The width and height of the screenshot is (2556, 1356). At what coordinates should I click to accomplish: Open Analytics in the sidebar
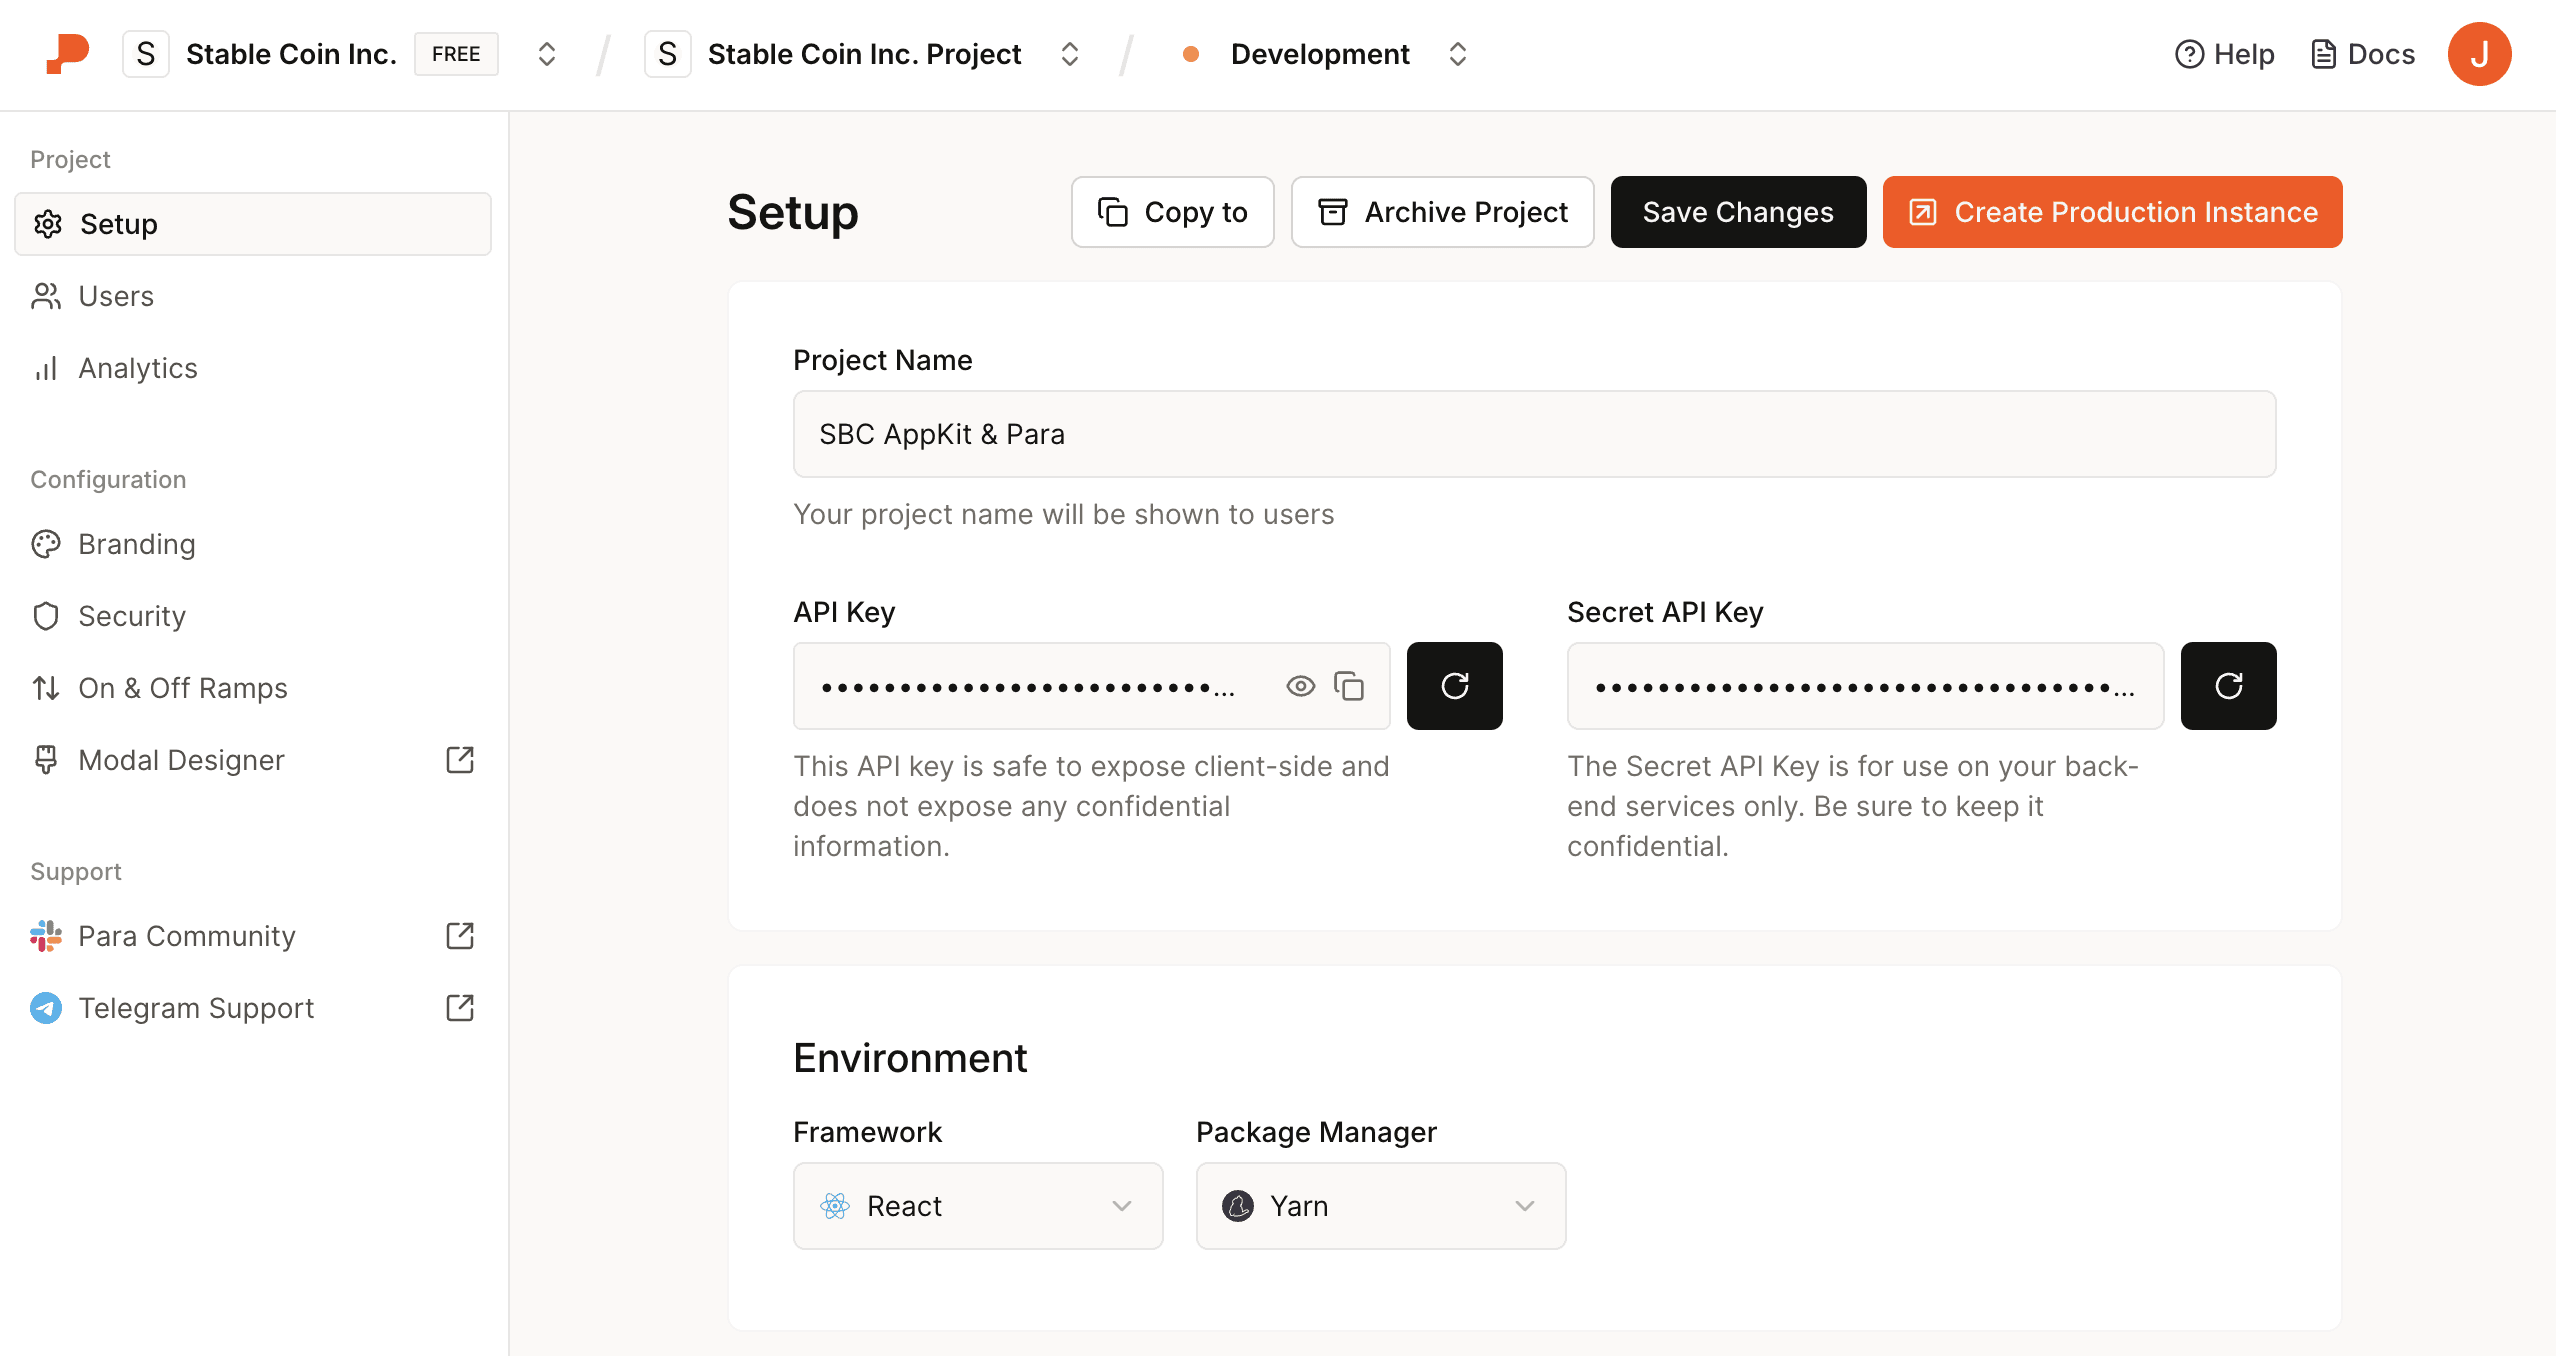pyautogui.click(x=253, y=368)
